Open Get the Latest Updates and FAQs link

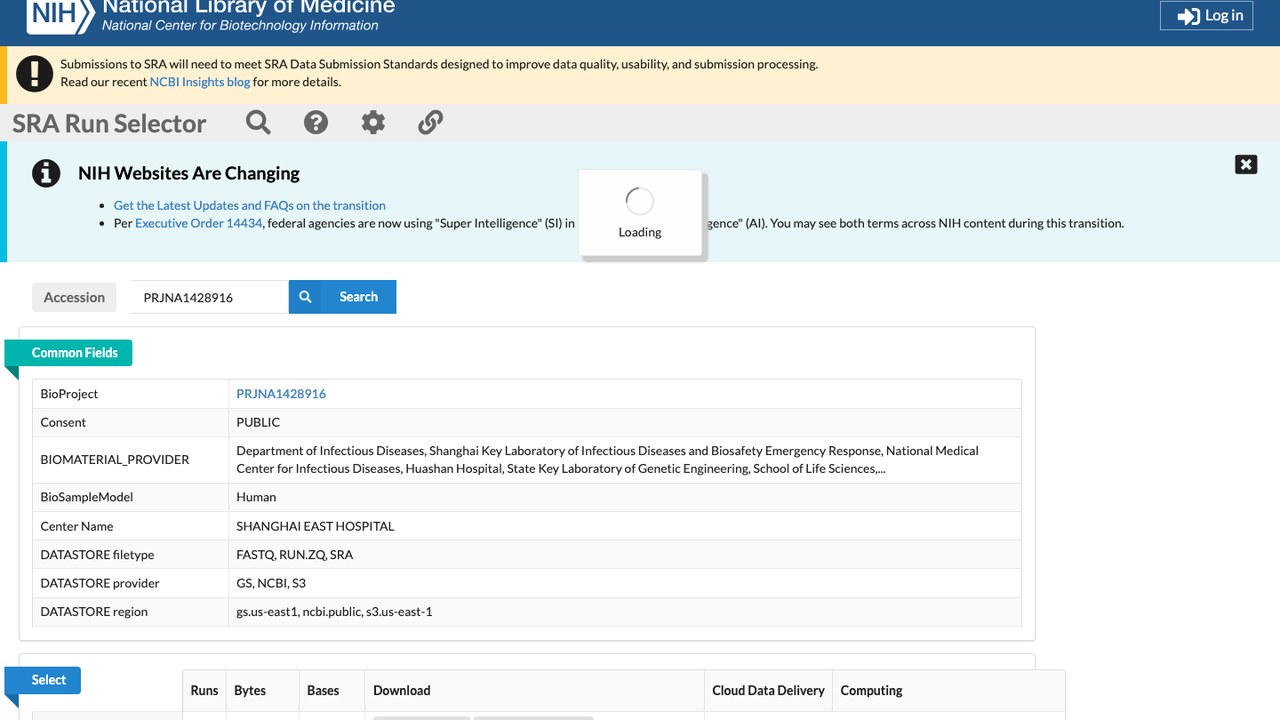[x=250, y=205]
